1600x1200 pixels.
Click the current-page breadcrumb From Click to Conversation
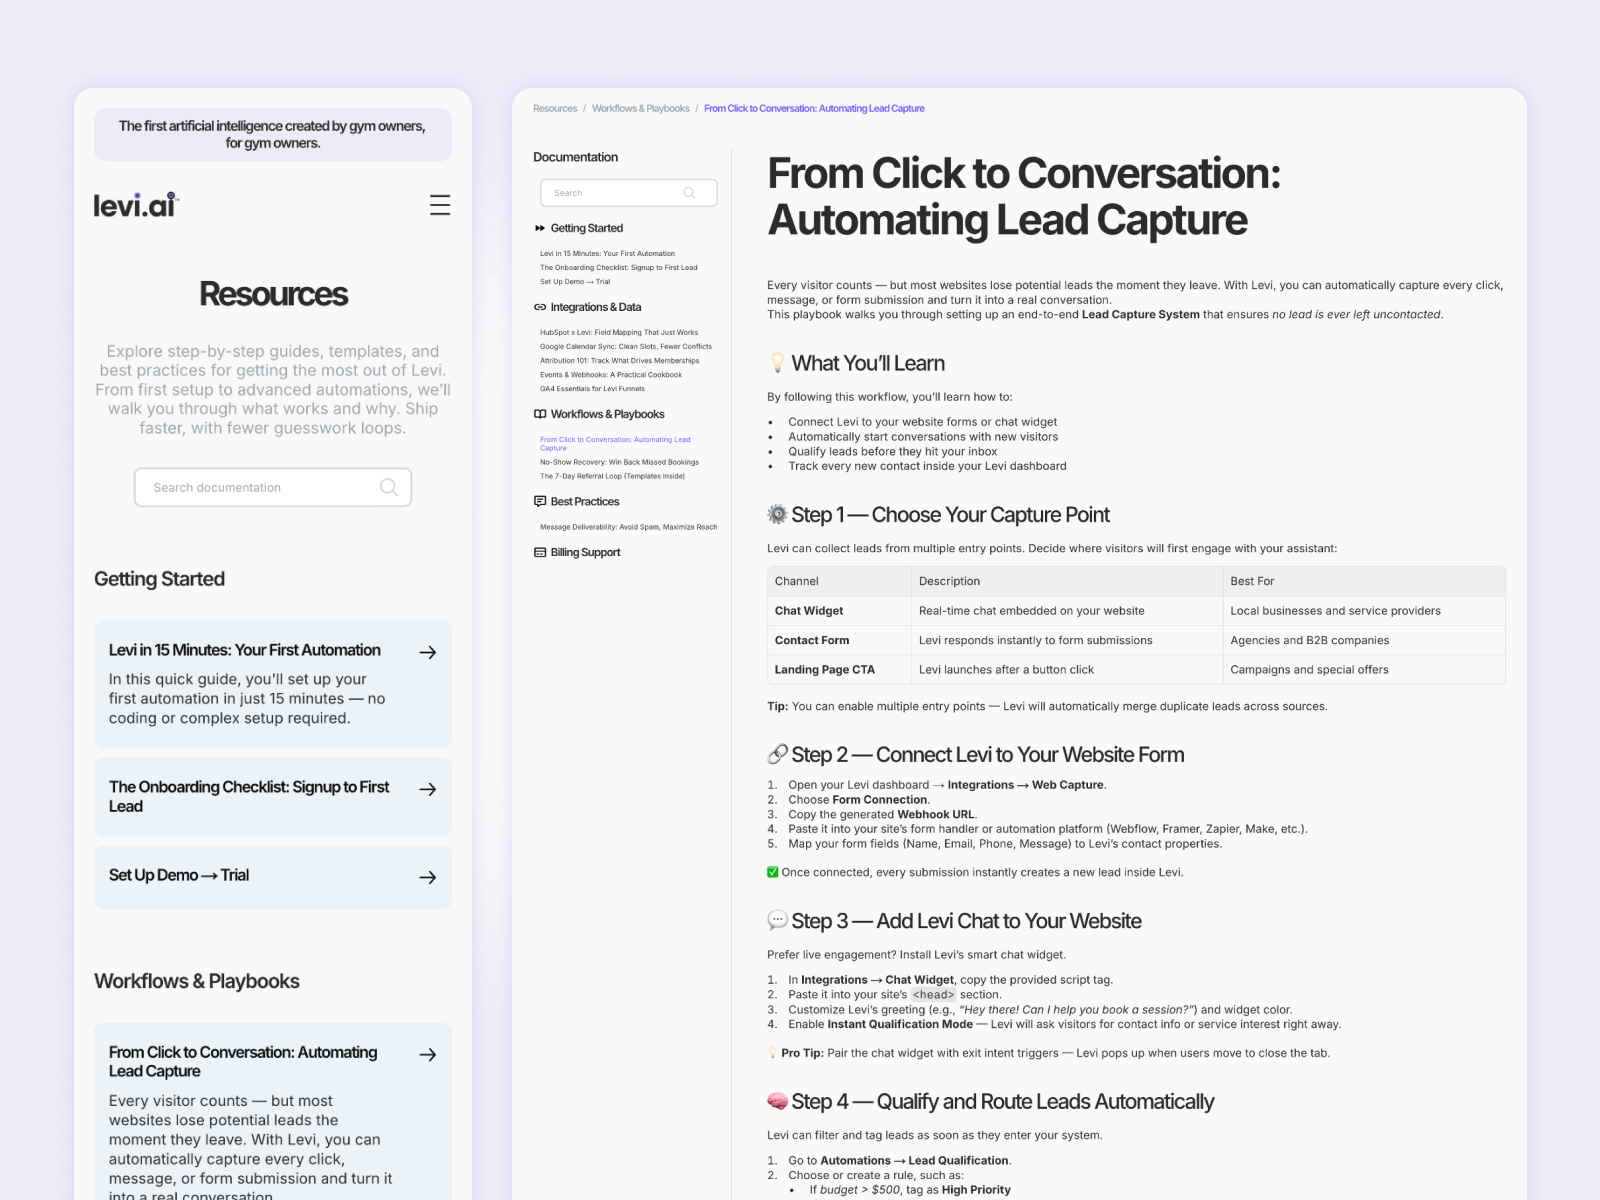click(814, 108)
